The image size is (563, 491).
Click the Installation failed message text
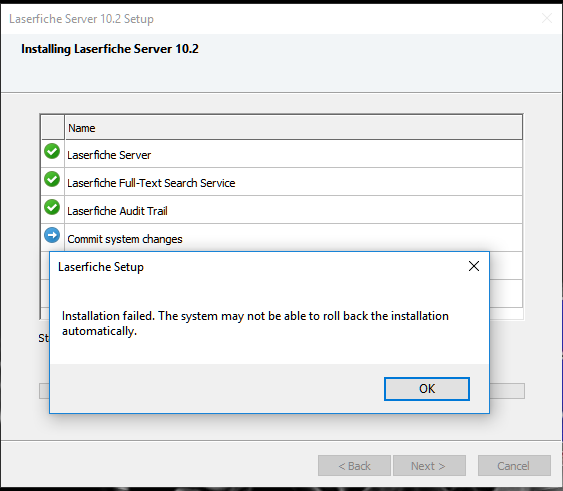pos(255,323)
